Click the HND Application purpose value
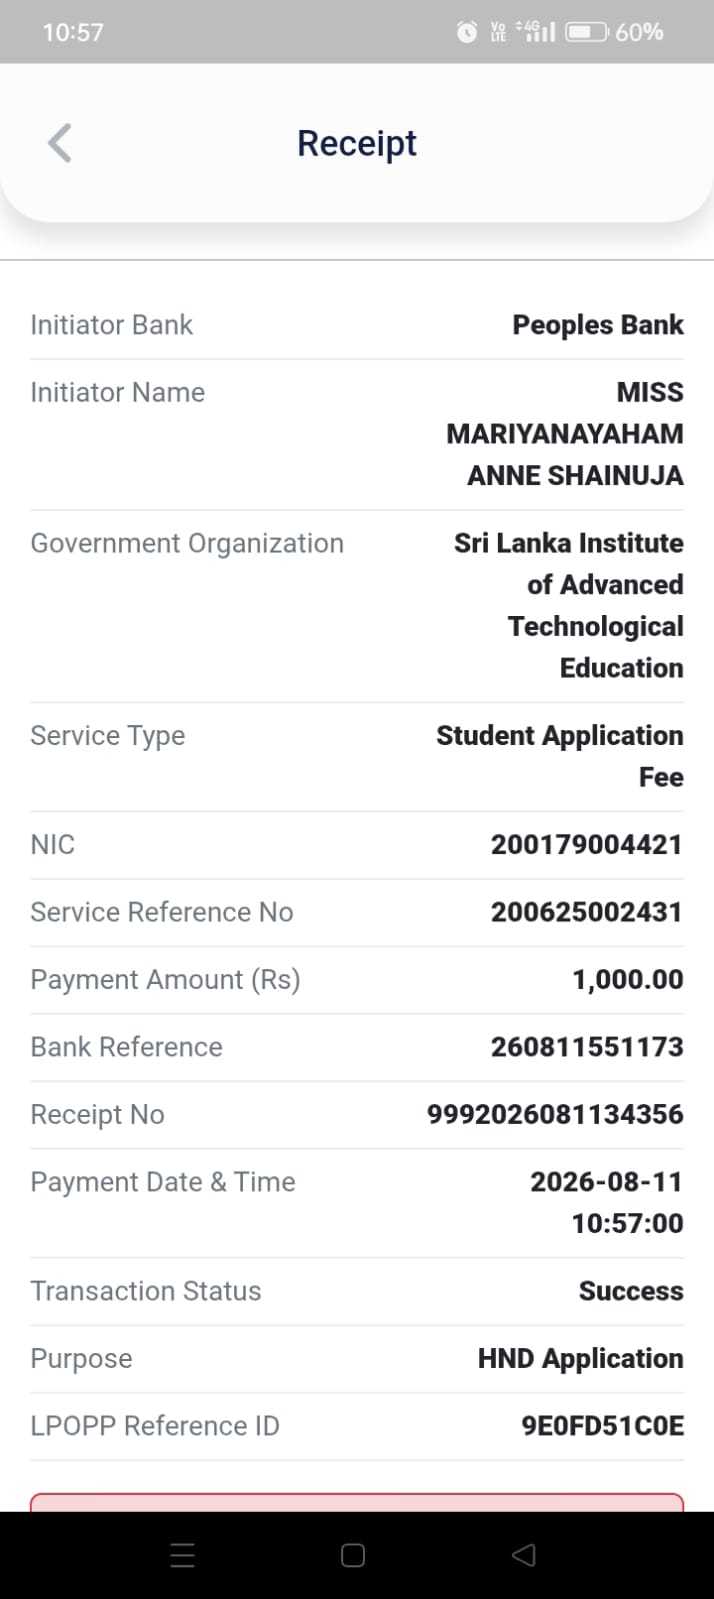The height and width of the screenshot is (1599, 714). pos(581,1359)
